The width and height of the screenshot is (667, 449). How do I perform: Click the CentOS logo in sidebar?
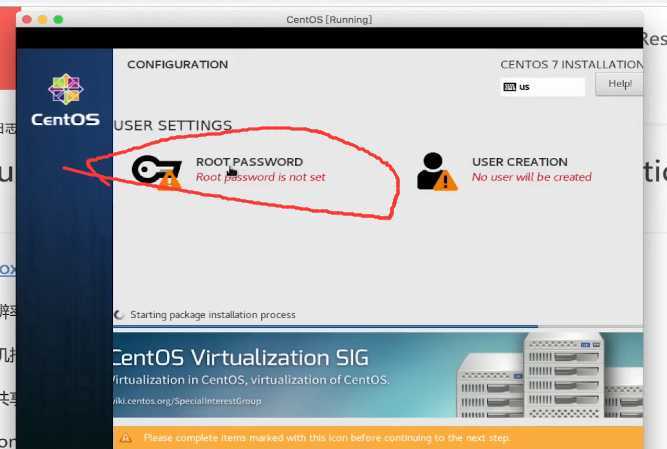point(66,100)
